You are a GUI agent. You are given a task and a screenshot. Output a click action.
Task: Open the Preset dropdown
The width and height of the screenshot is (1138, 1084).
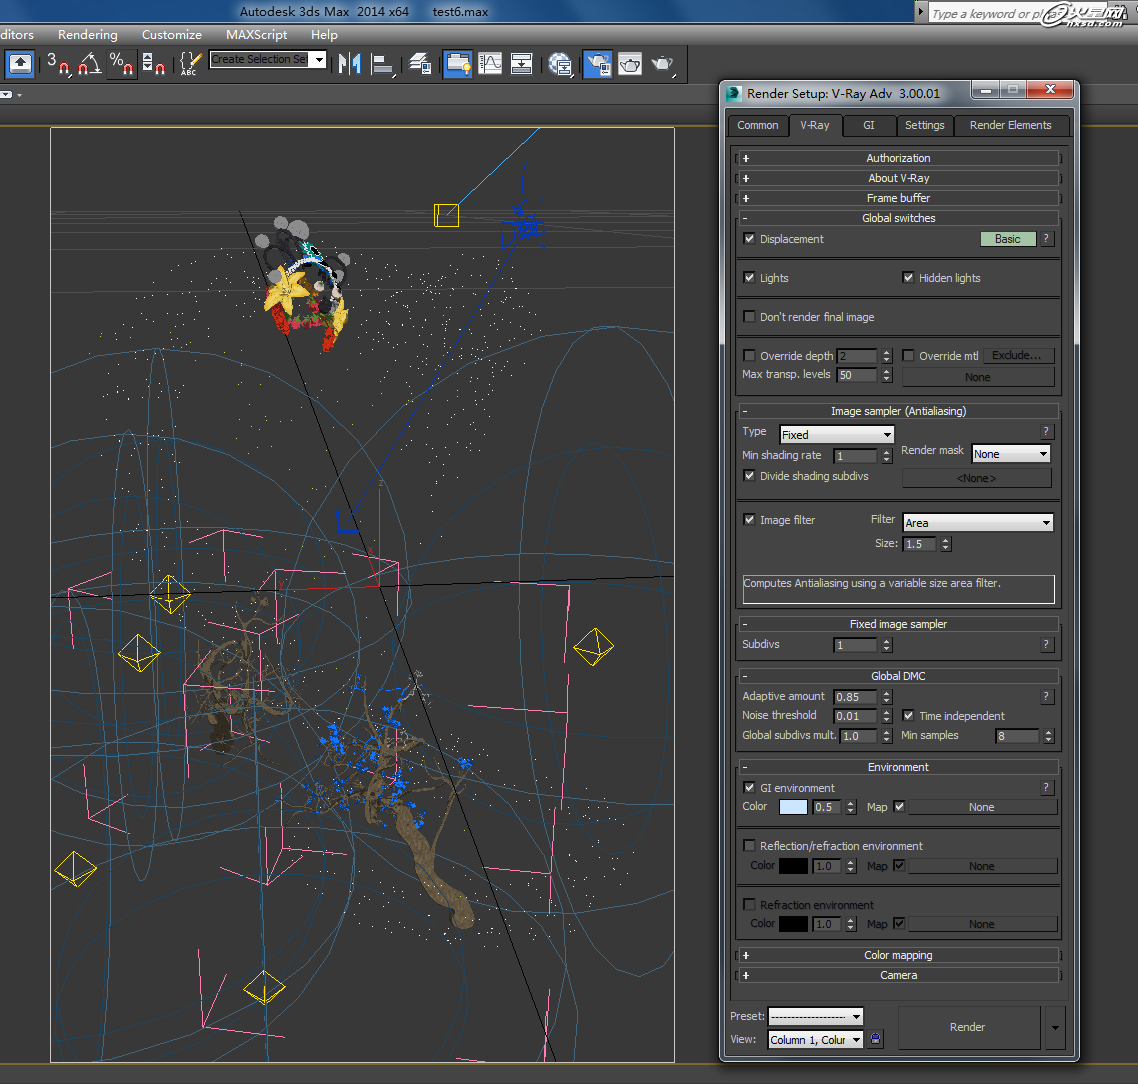point(816,1016)
